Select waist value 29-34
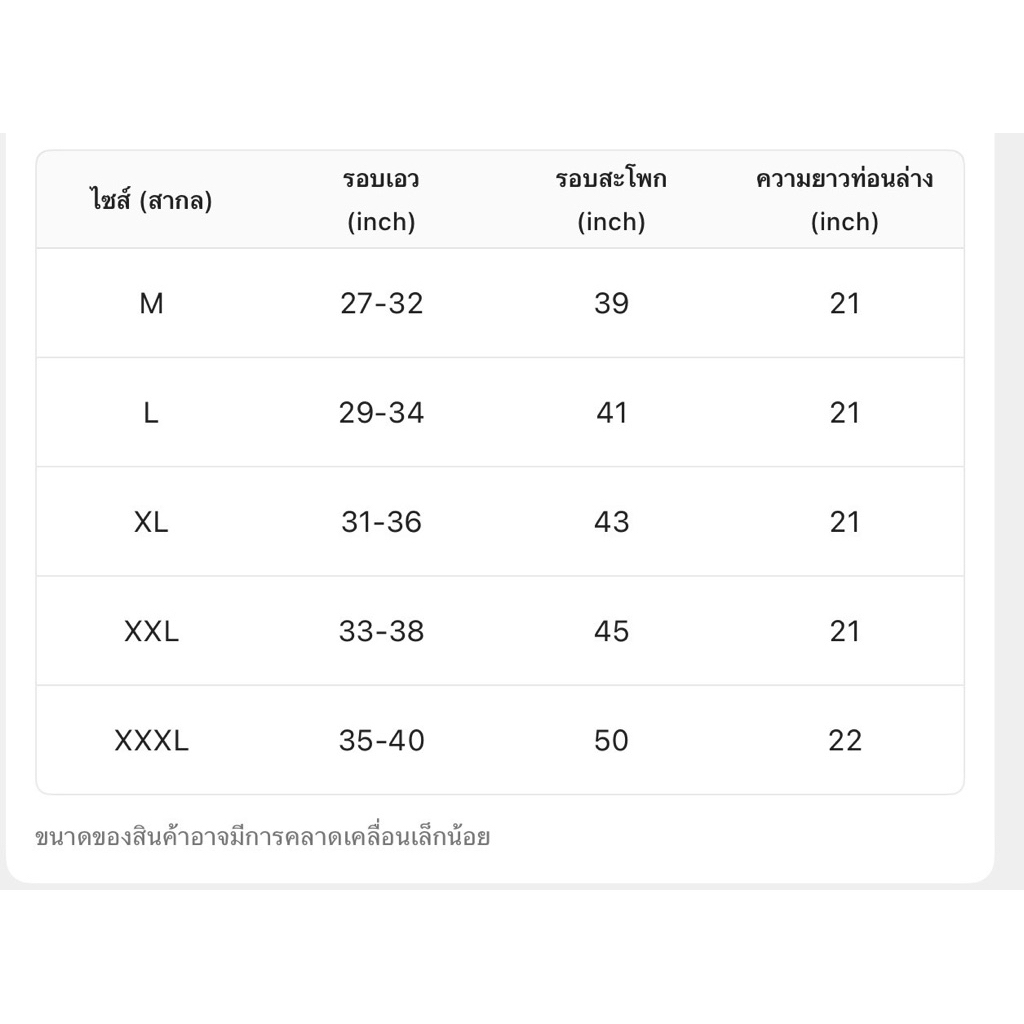1024x1024 pixels. pyautogui.click(x=381, y=413)
